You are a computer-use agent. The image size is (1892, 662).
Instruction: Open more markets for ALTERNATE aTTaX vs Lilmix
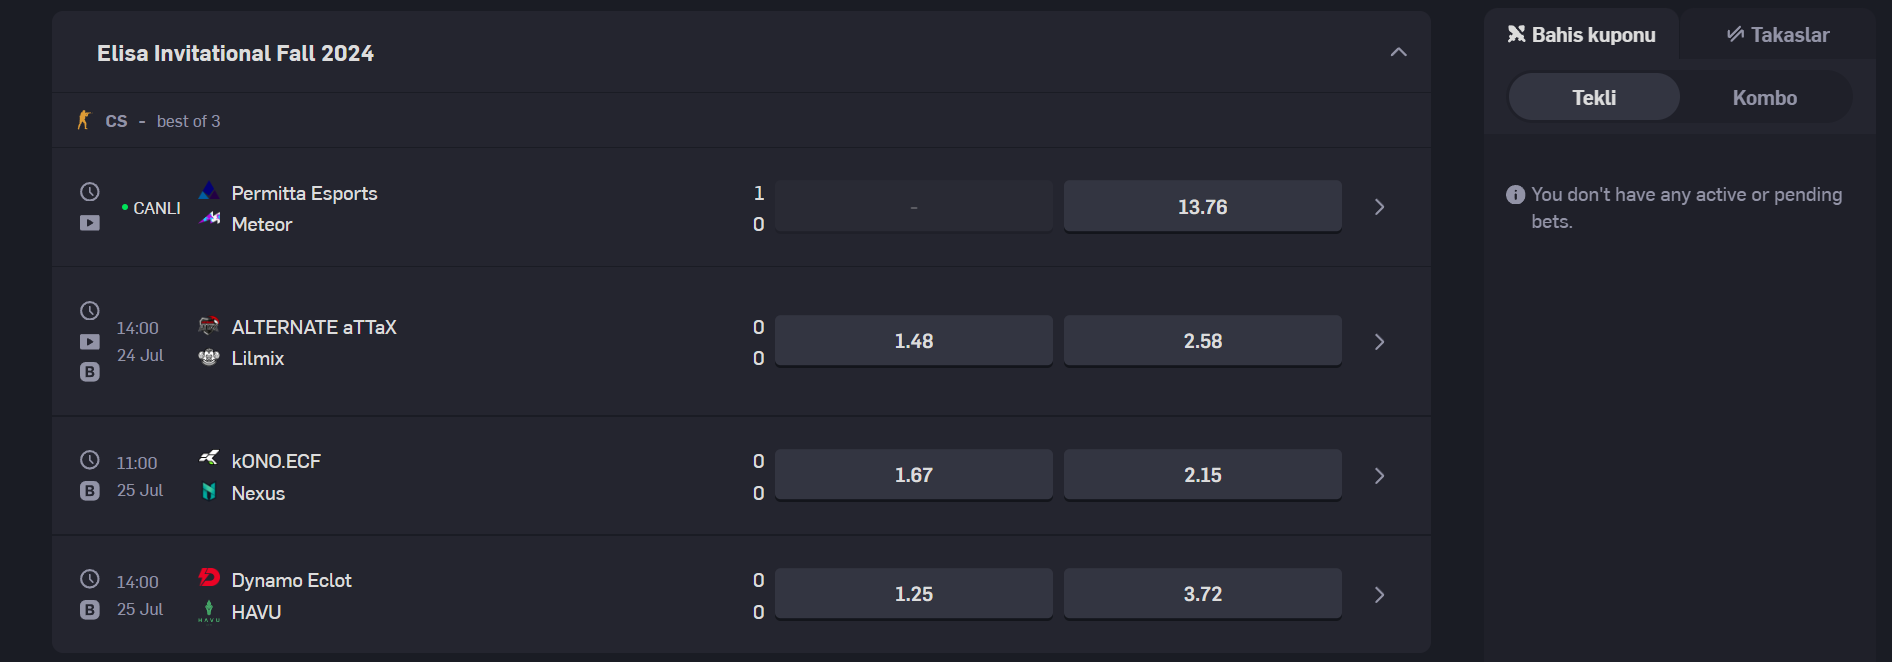[1379, 342]
